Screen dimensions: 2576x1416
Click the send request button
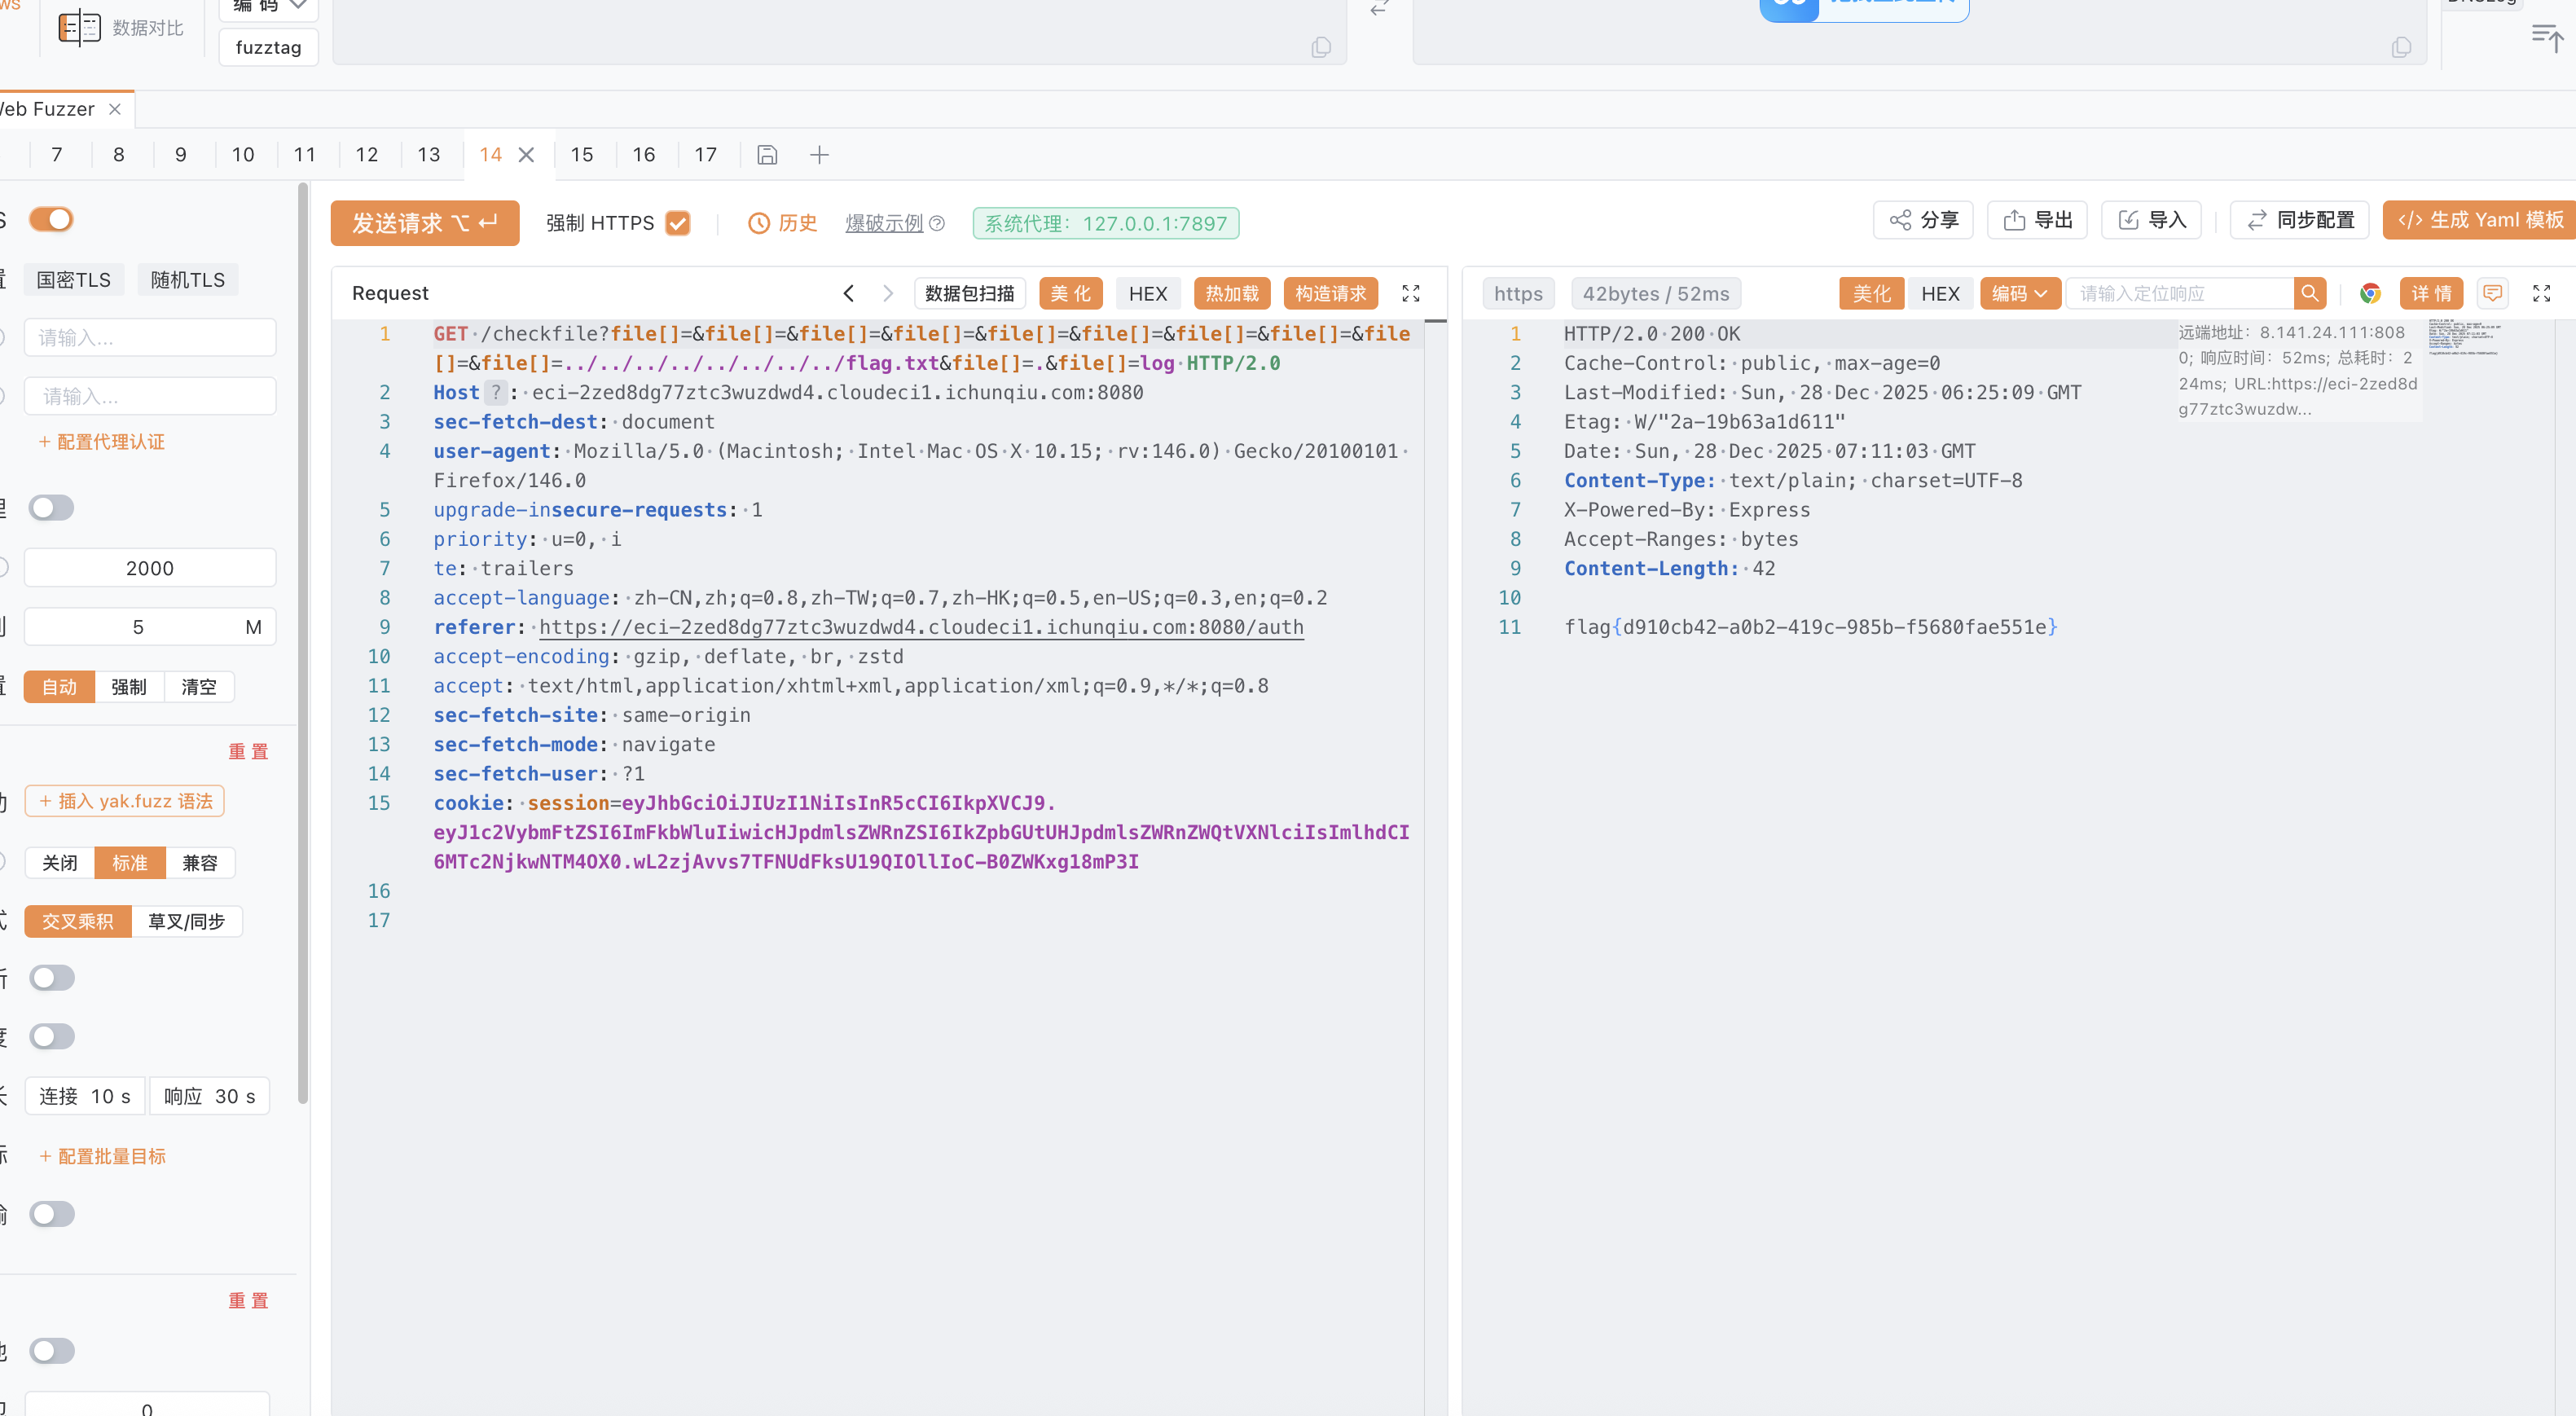pyautogui.click(x=424, y=223)
